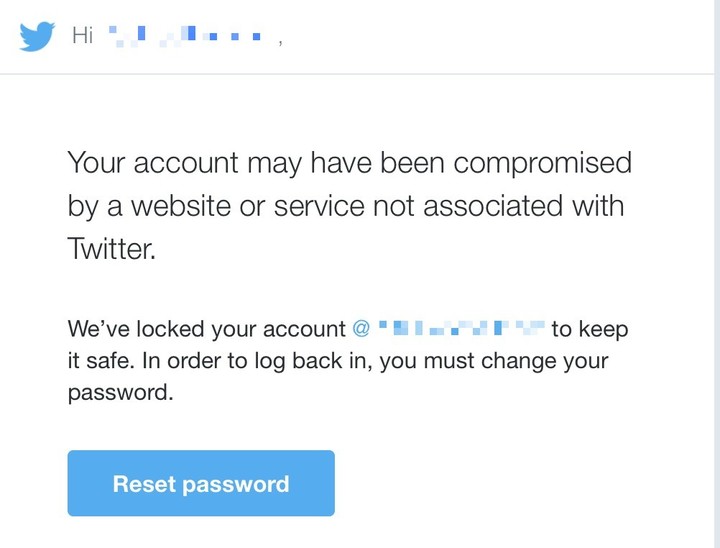
Task: Click the @ symbol before the username
Action: point(361,329)
